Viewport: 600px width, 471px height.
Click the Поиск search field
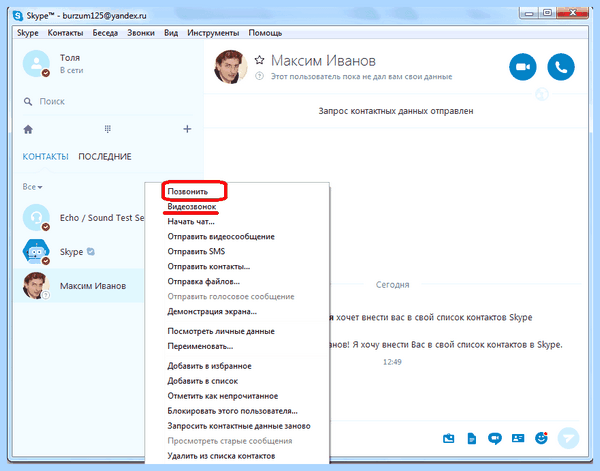tap(107, 101)
